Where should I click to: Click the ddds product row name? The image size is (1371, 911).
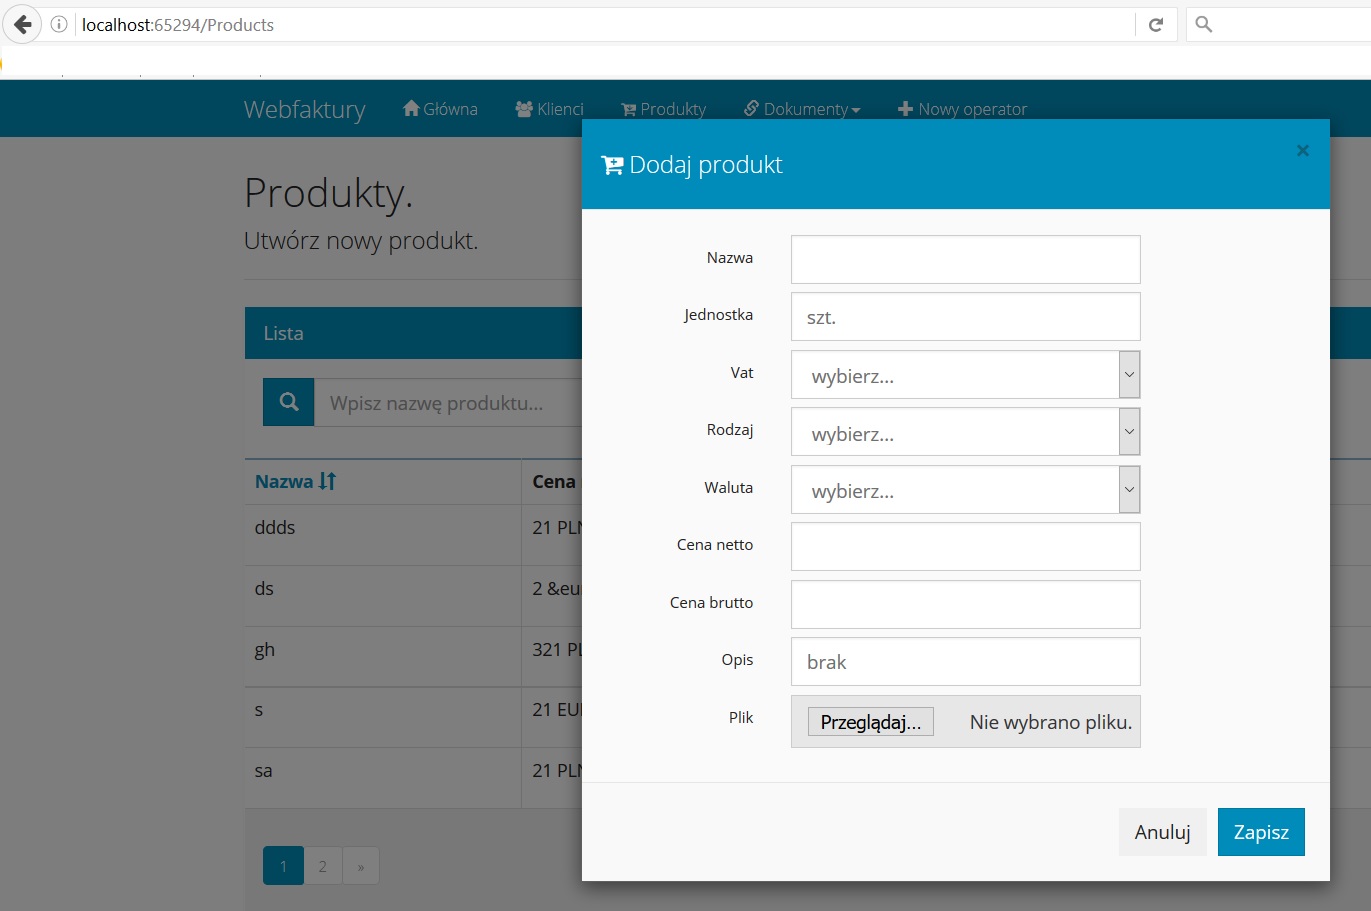275,527
